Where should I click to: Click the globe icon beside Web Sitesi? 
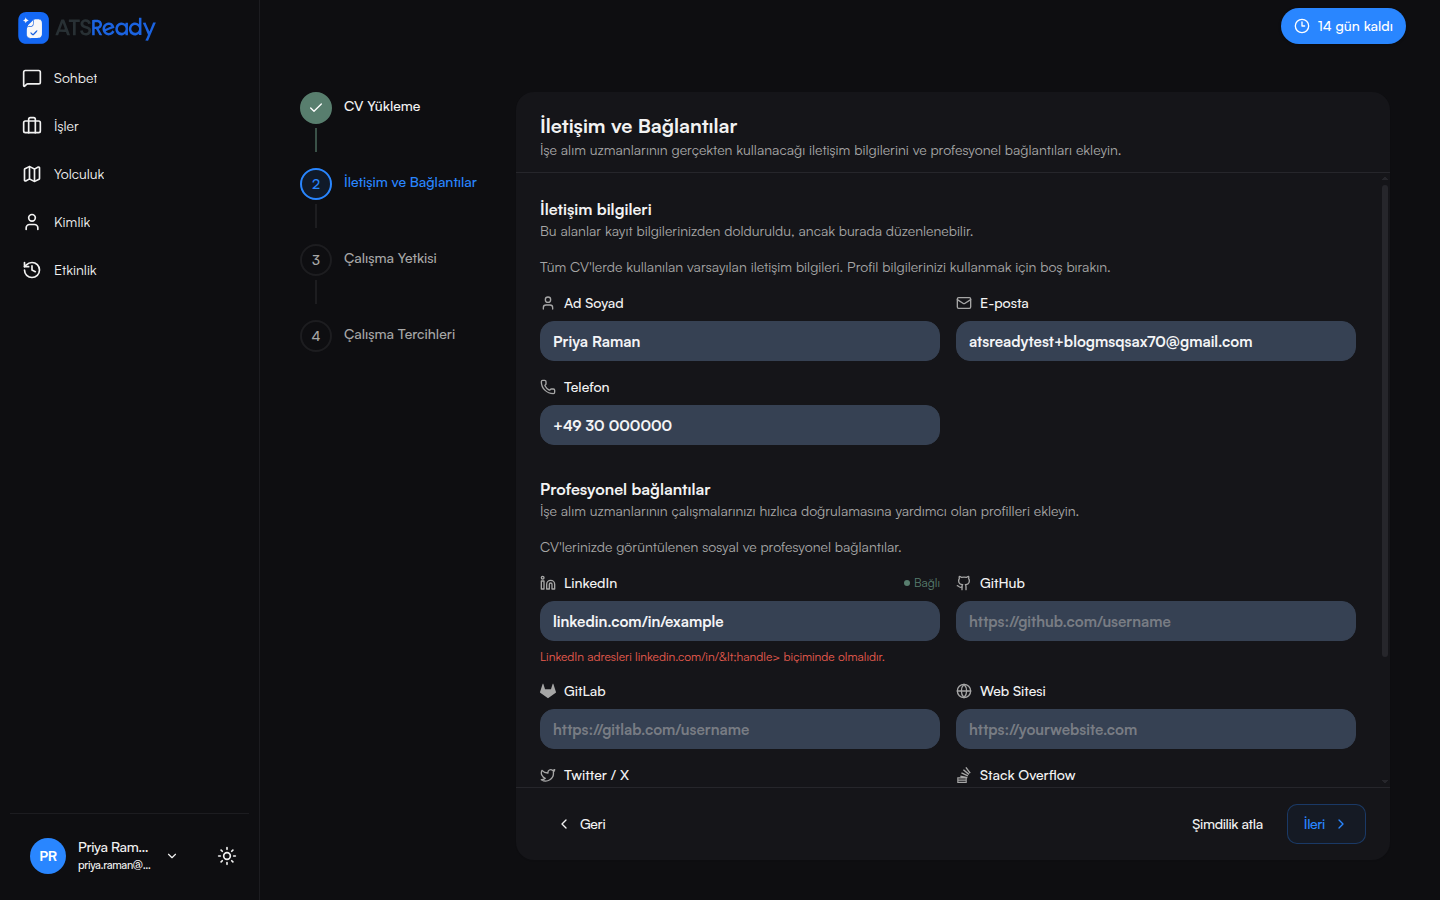point(964,691)
